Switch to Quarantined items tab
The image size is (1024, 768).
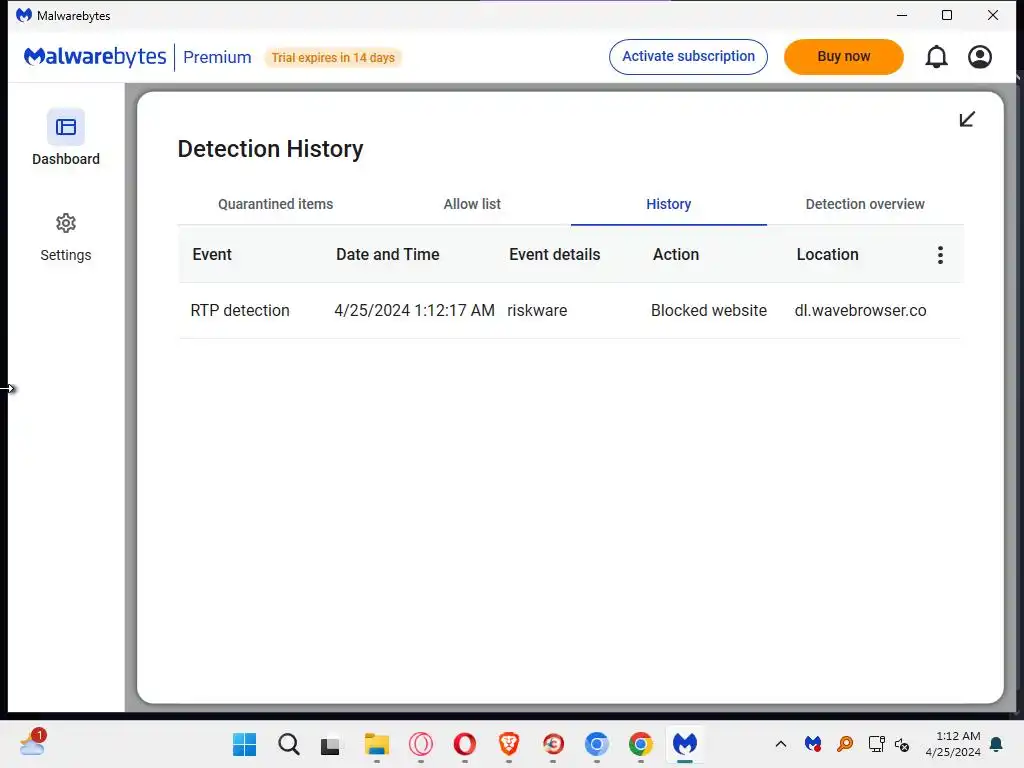276,204
